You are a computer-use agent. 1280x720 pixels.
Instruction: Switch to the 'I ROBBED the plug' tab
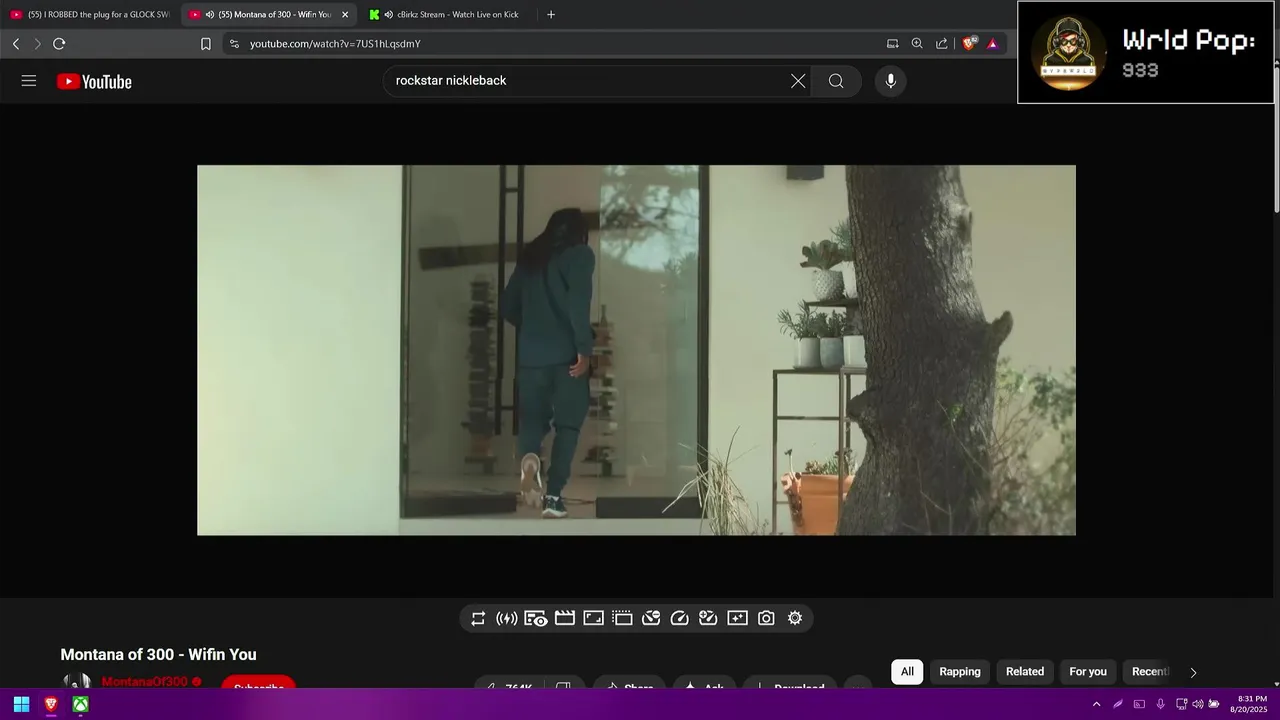click(x=89, y=15)
